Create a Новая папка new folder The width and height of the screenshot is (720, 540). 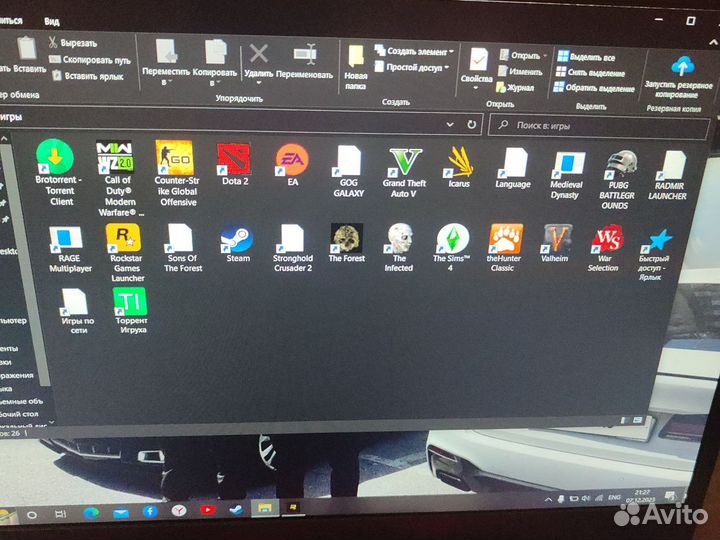[355, 67]
